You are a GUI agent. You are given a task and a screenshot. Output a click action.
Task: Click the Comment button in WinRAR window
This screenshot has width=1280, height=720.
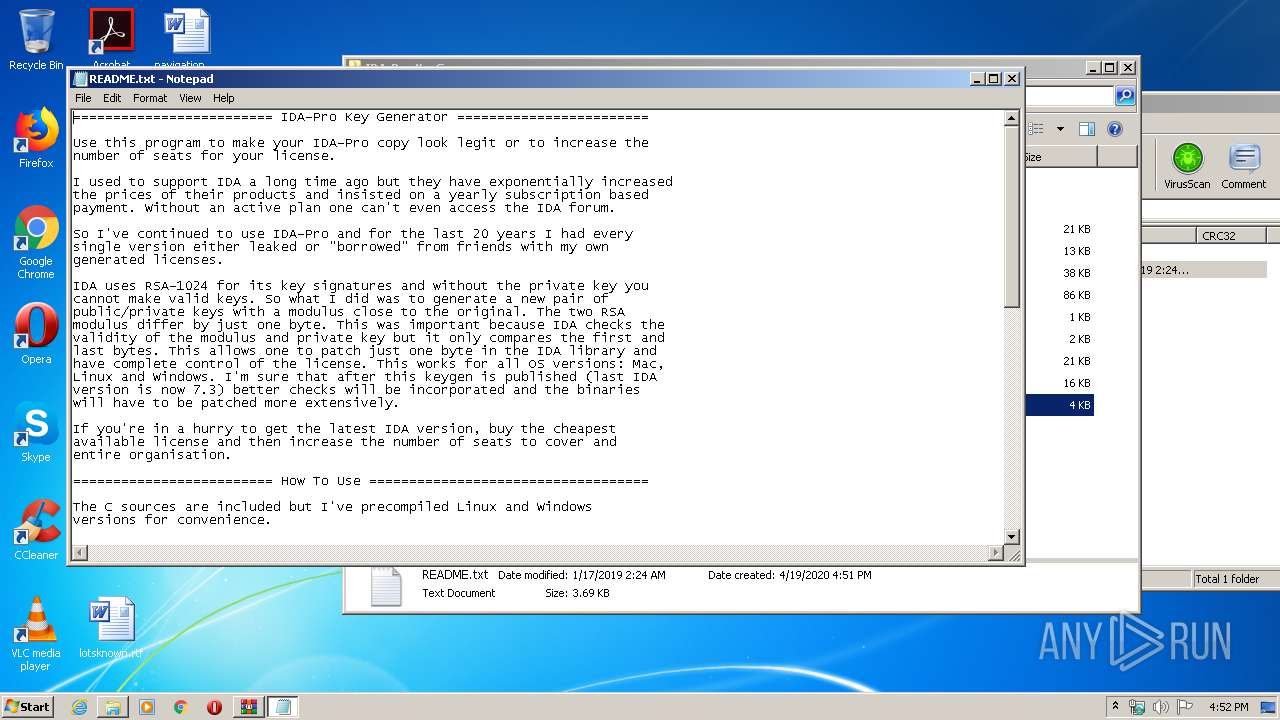point(1243,166)
